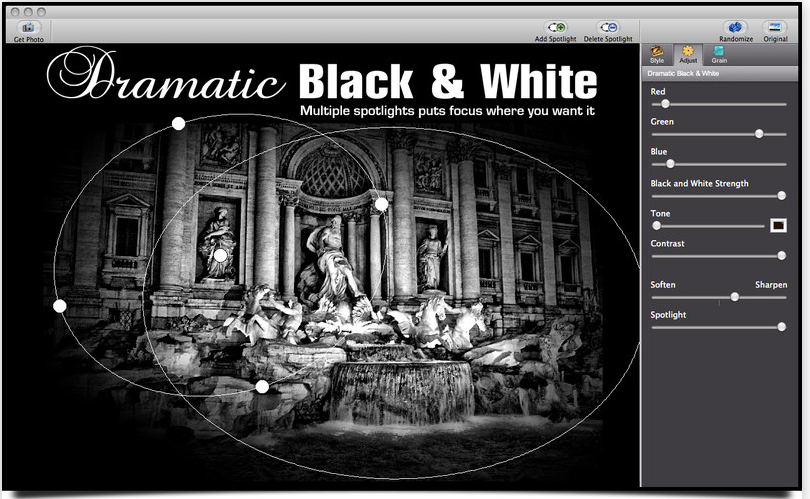Switch to the Style tab
Image resolution: width=810 pixels, height=499 pixels.
pyautogui.click(x=657, y=54)
